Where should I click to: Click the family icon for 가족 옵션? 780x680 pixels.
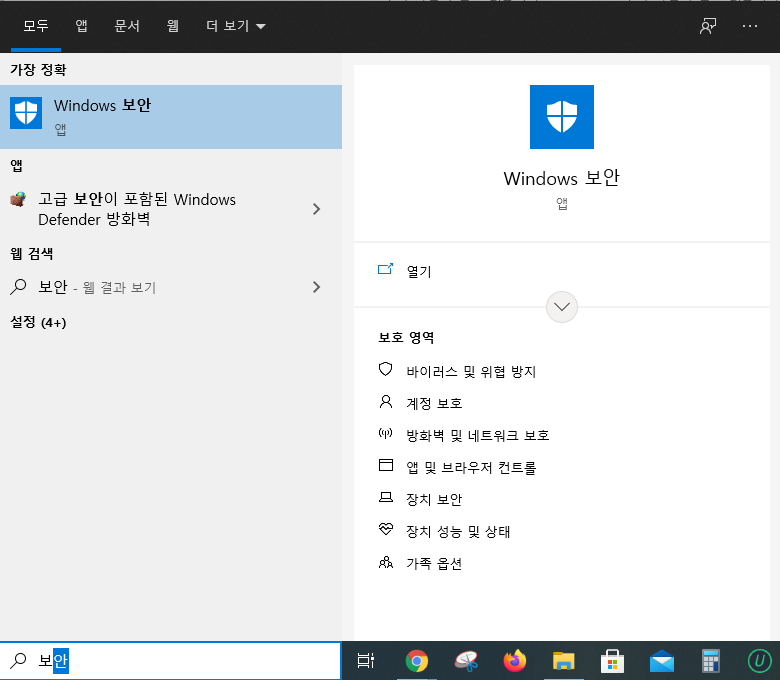pos(386,562)
